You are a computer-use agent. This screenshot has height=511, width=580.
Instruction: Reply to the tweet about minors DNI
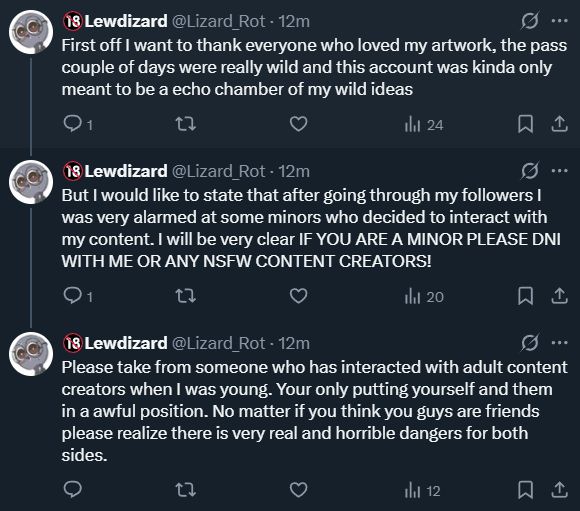pyautogui.click(x=78, y=296)
